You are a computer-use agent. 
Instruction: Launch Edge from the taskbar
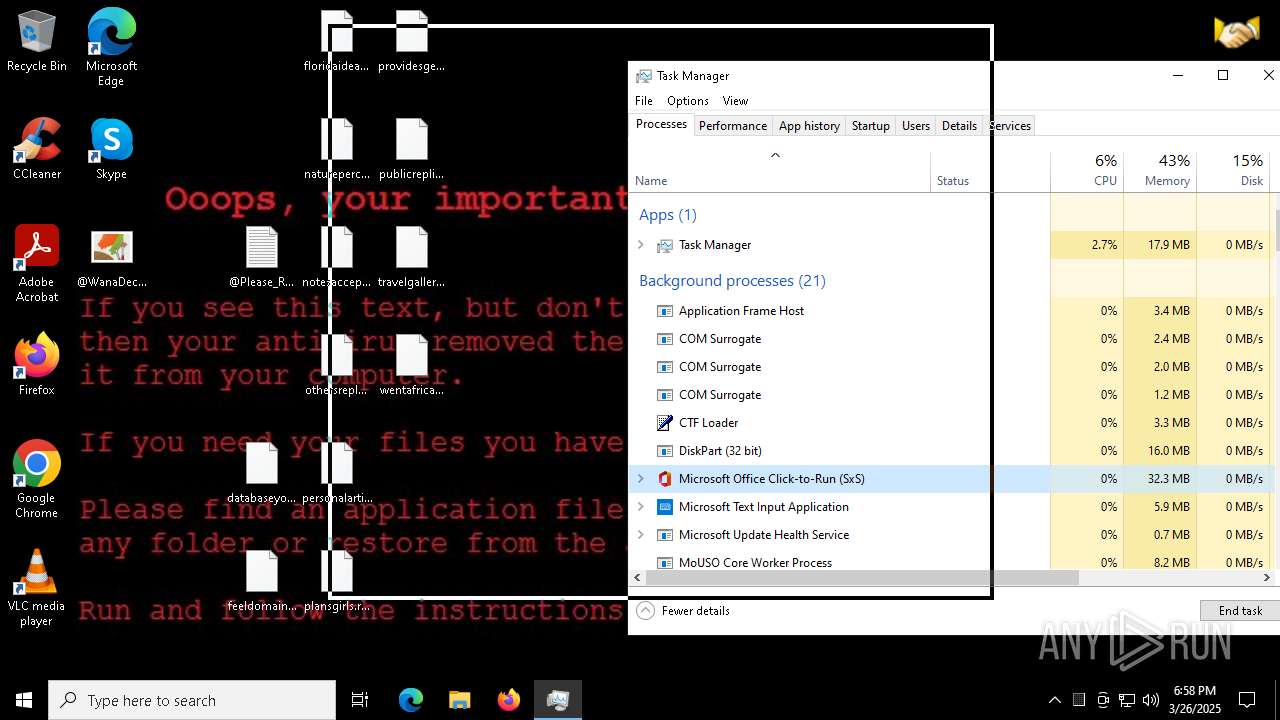point(411,700)
